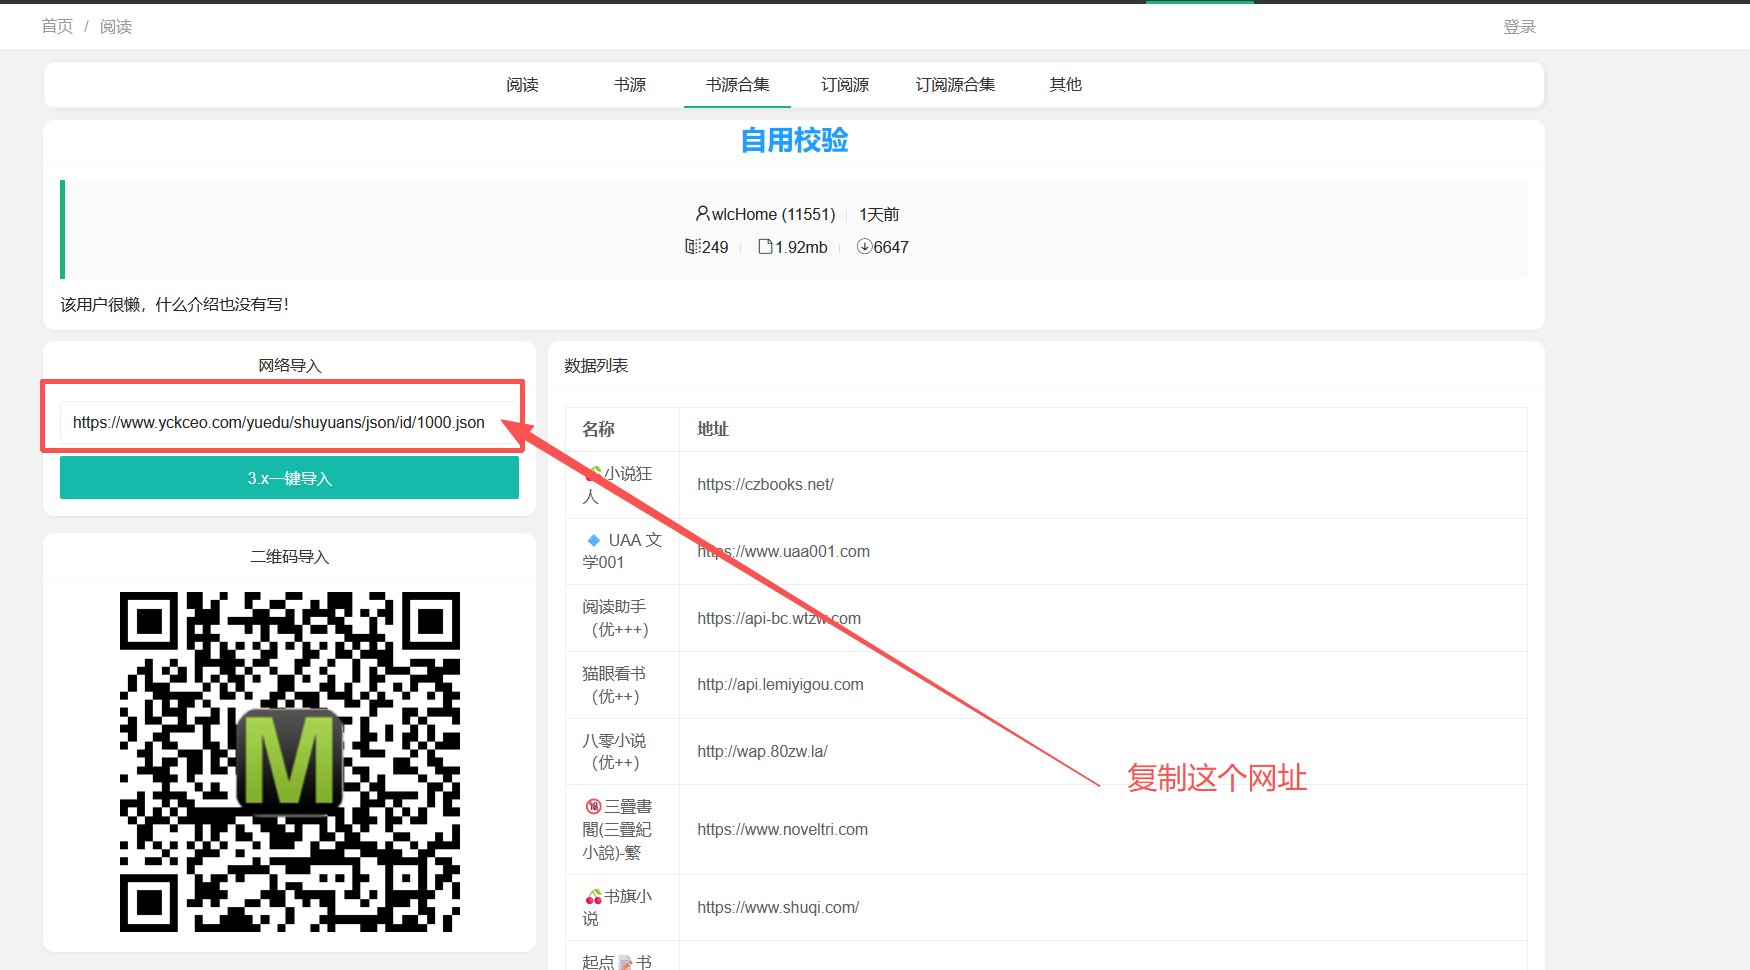Open the wlcHome (11551) author link
The width and height of the screenshot is (1750, 970).
[773, 214]
